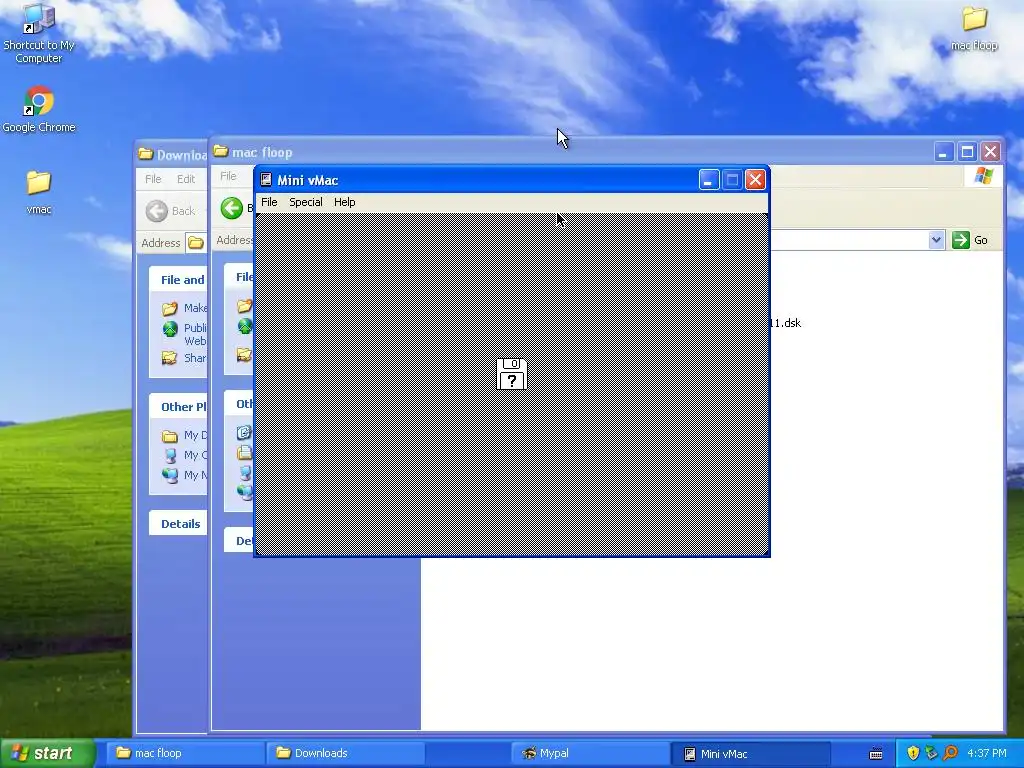Select the .dsk file in mac floop window
Screen dimensions: 1024x768
pos(786,323)
